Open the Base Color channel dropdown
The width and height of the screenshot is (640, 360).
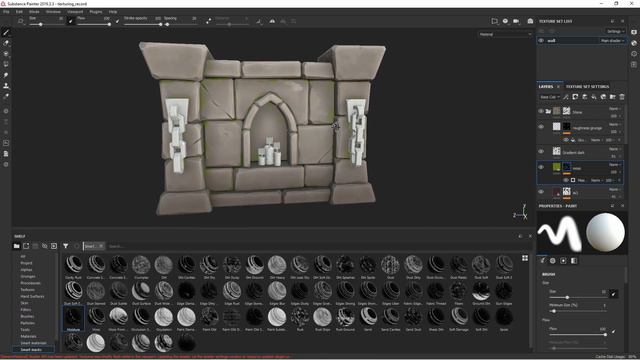[550, 97]
